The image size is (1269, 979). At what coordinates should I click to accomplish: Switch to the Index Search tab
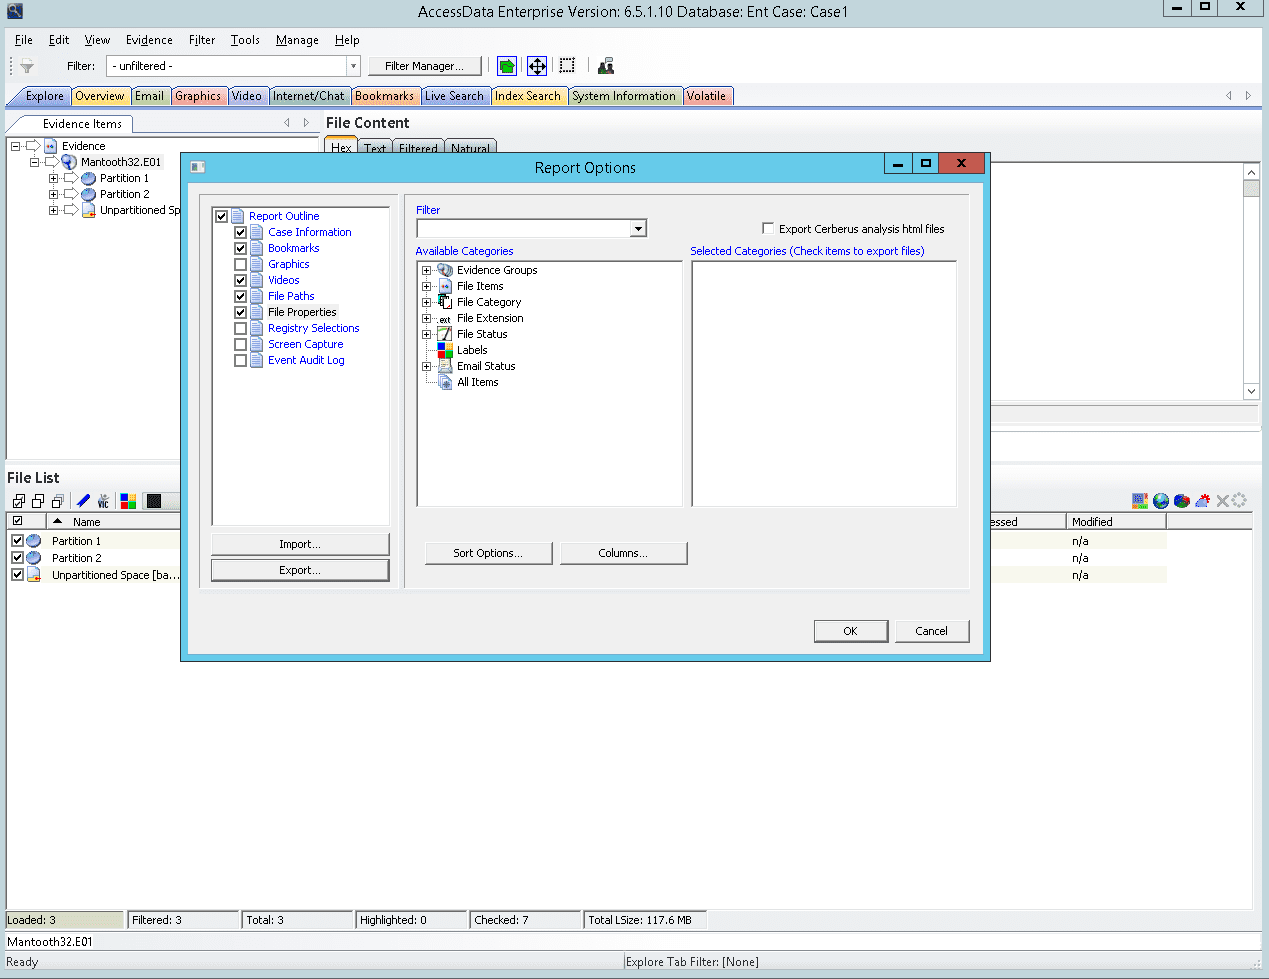tap(527, 96)
